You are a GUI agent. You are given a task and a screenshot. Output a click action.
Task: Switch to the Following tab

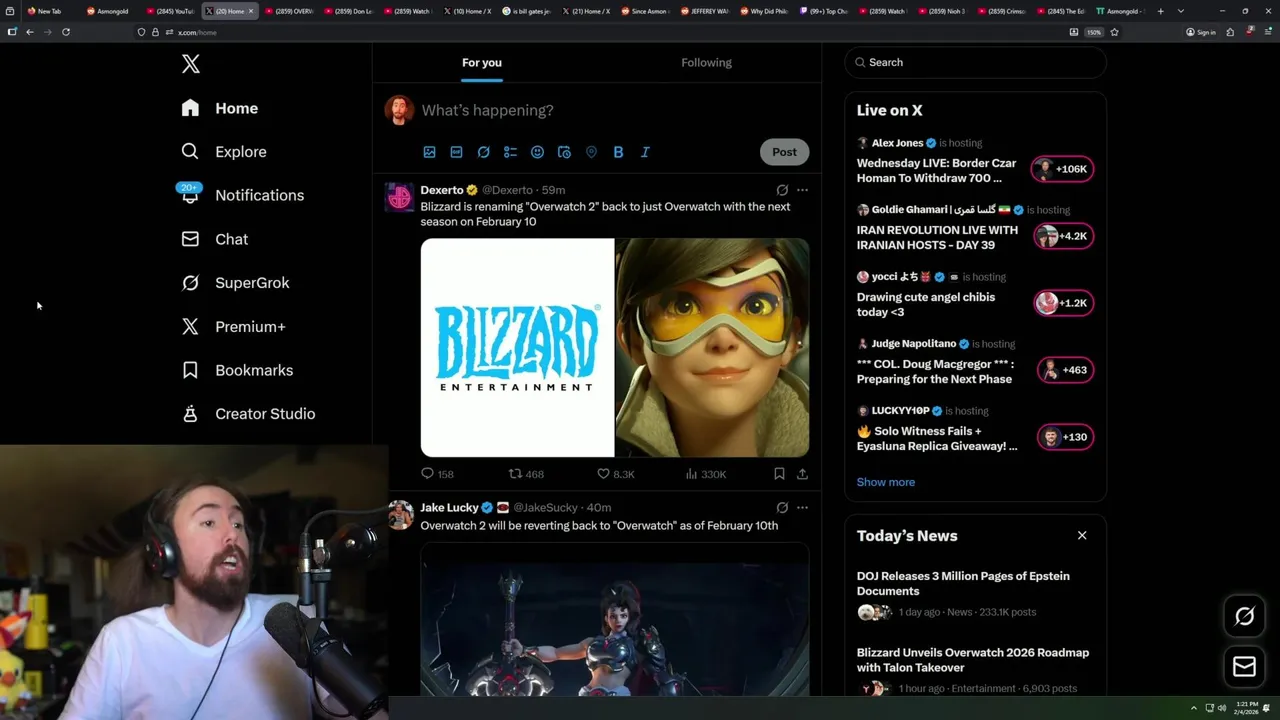click(x=706, y=62)
